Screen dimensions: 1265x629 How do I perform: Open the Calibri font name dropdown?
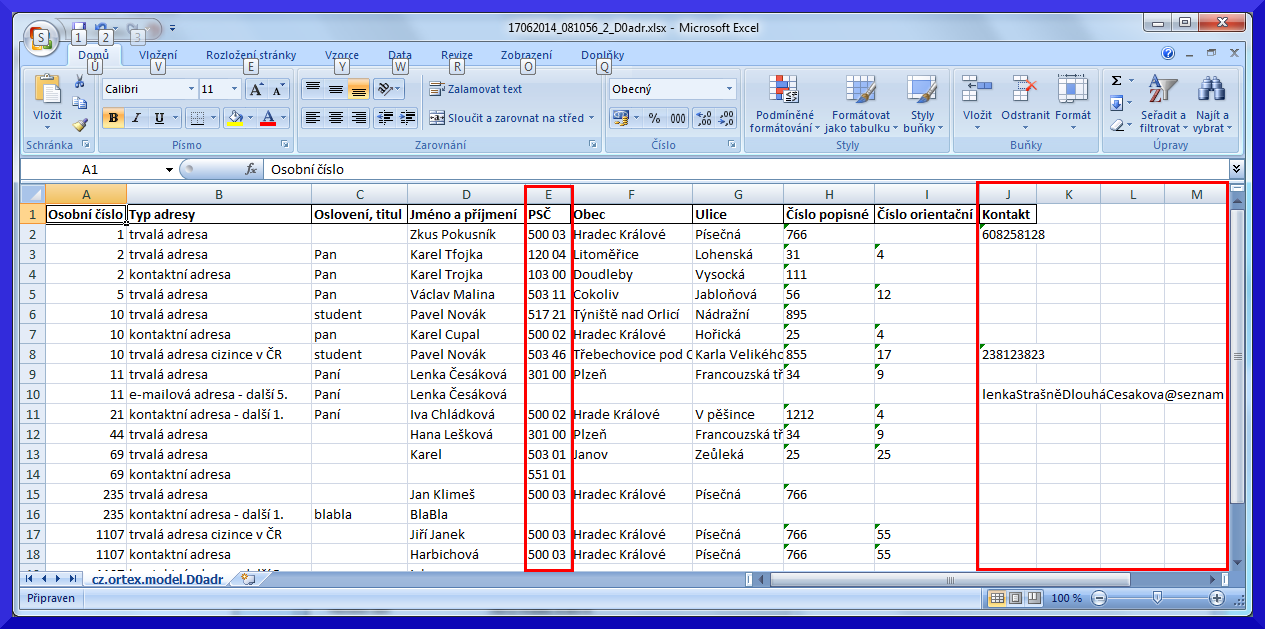pos(191,89)
